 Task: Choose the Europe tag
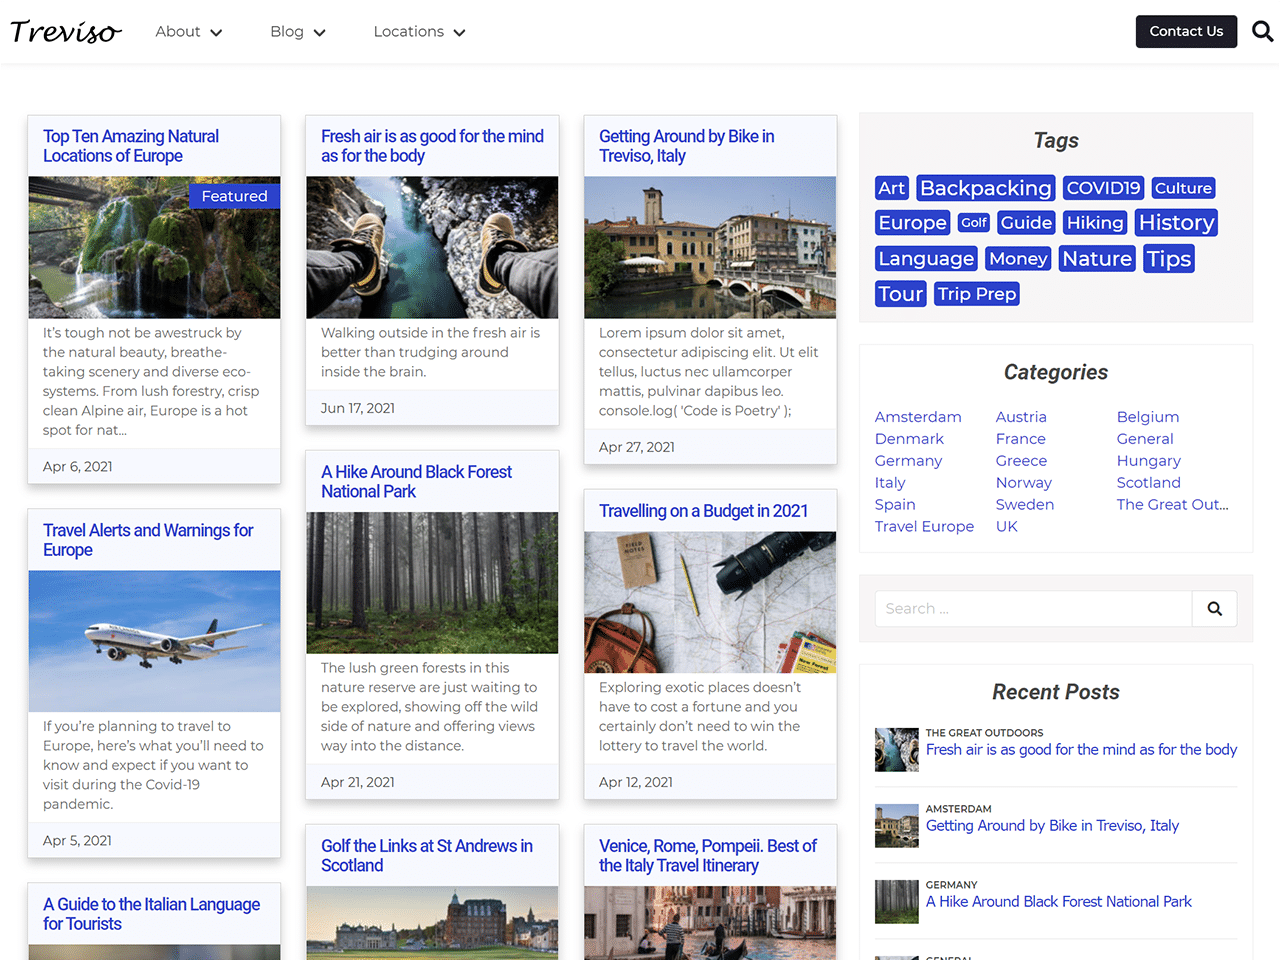[912, 223]
